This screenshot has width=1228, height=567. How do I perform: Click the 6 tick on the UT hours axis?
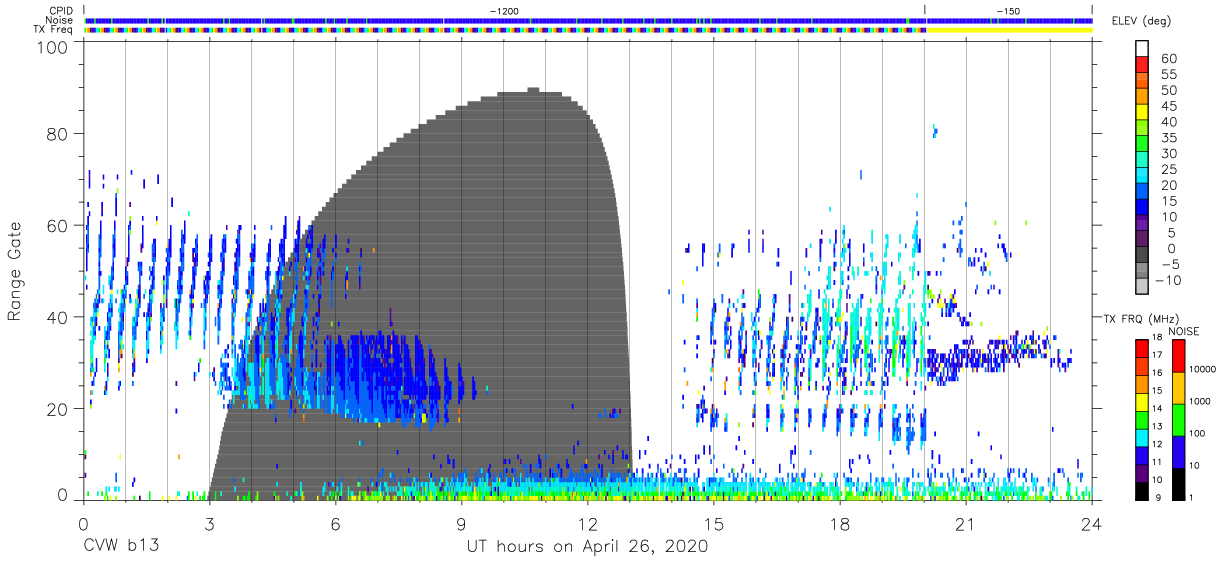click(335, 523)
